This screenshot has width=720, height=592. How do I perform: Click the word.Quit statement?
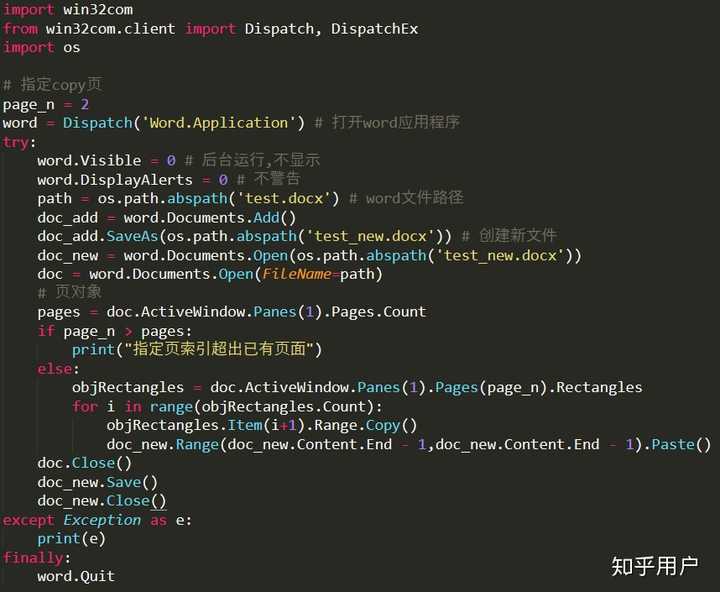(76, 576)
